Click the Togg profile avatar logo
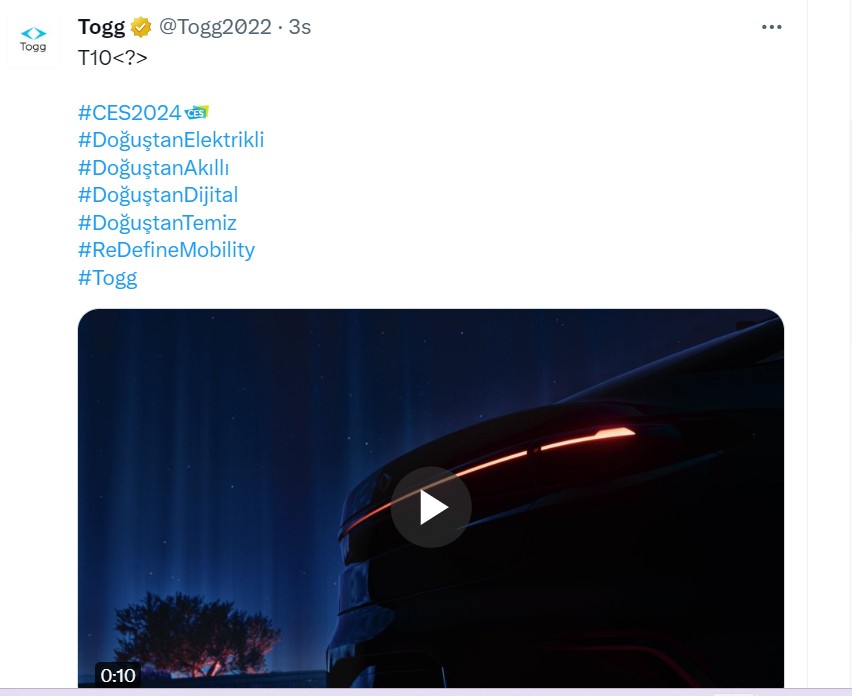Viewport: 852px width, 696px height. click(34, 39)
